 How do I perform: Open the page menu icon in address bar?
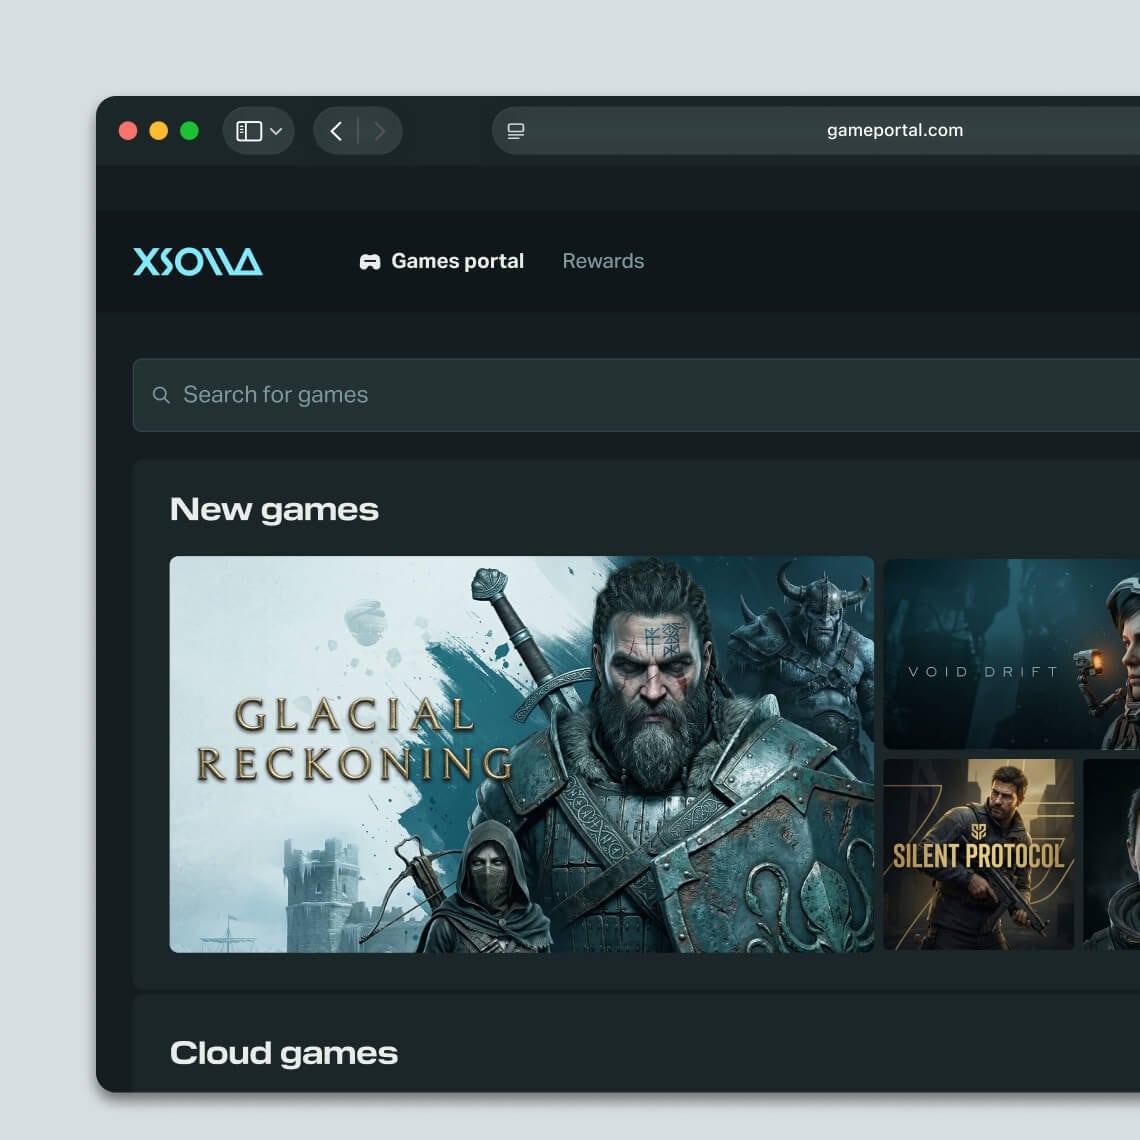516,131
